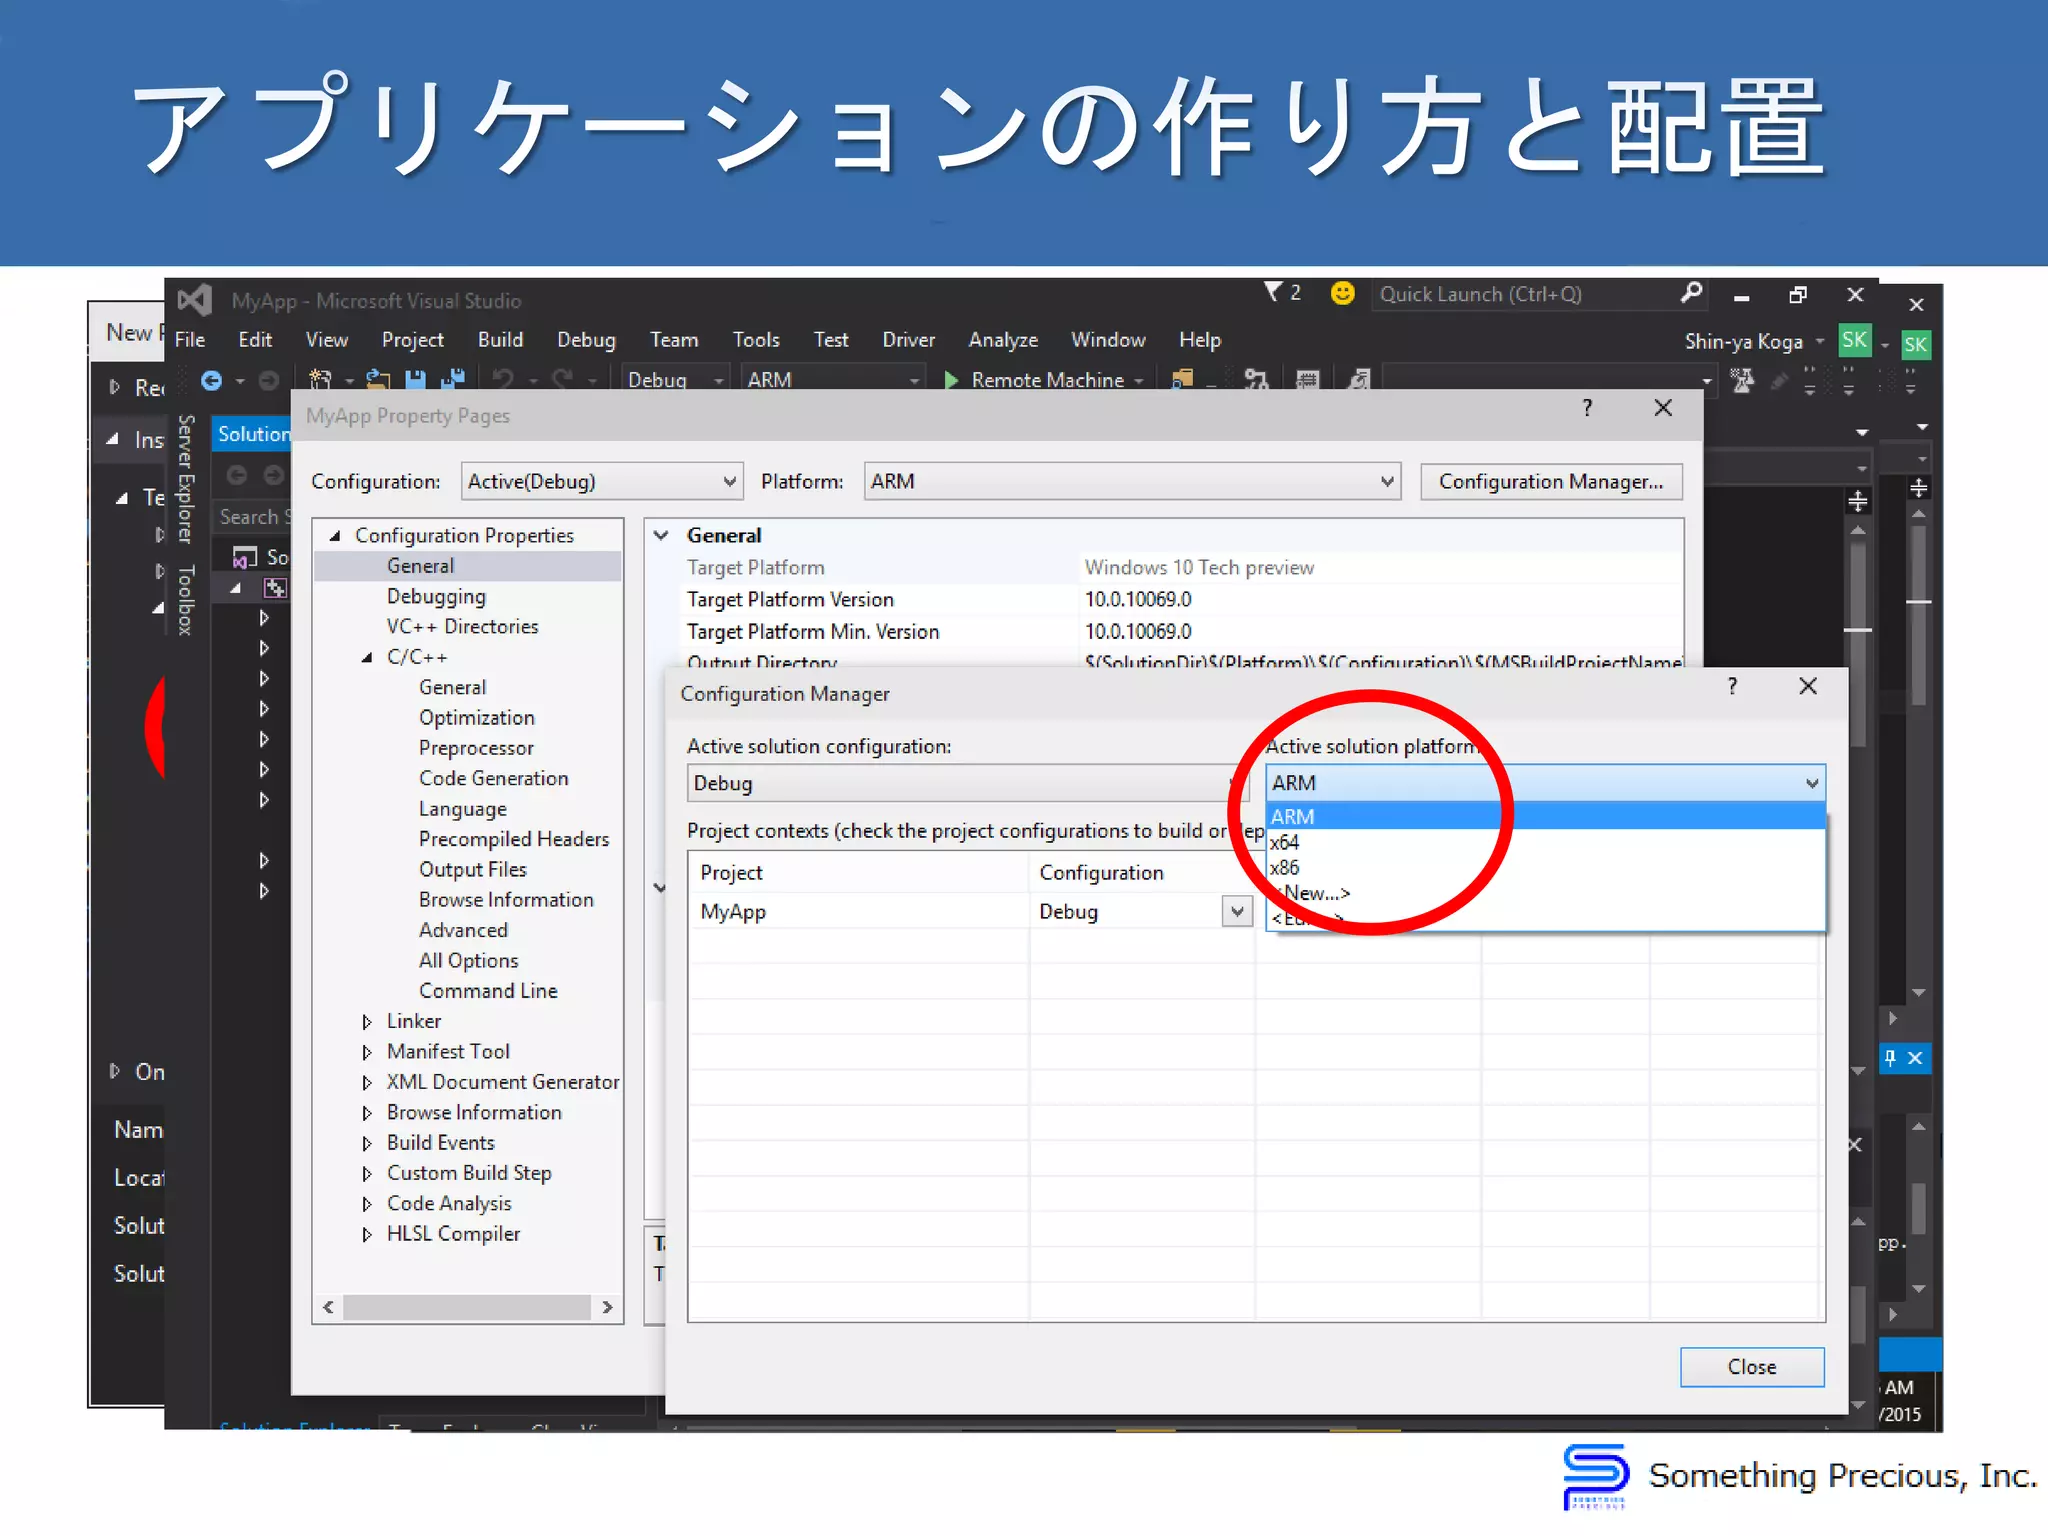
Task: Select Debugging in the property tree
Action: tap(436, 596)
